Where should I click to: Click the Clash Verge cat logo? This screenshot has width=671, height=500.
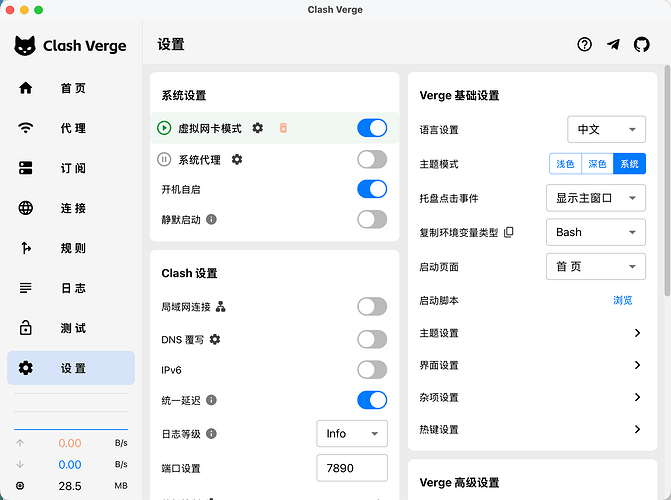25,45
